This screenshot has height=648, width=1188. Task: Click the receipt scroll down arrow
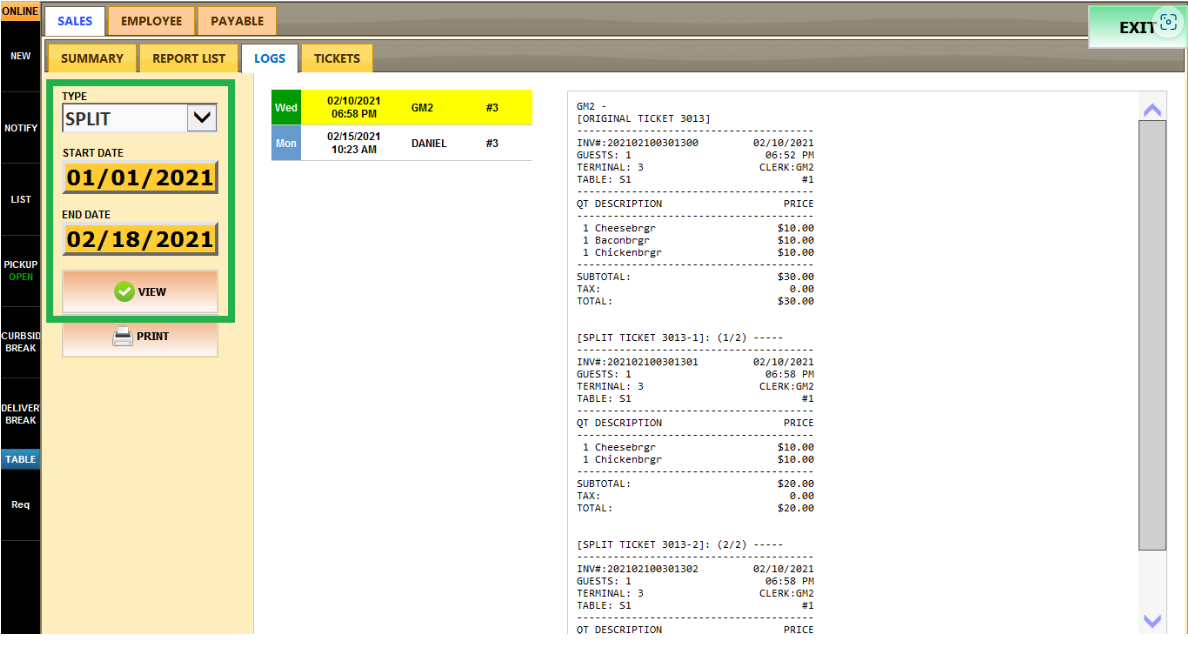[x=1152, y=621]
